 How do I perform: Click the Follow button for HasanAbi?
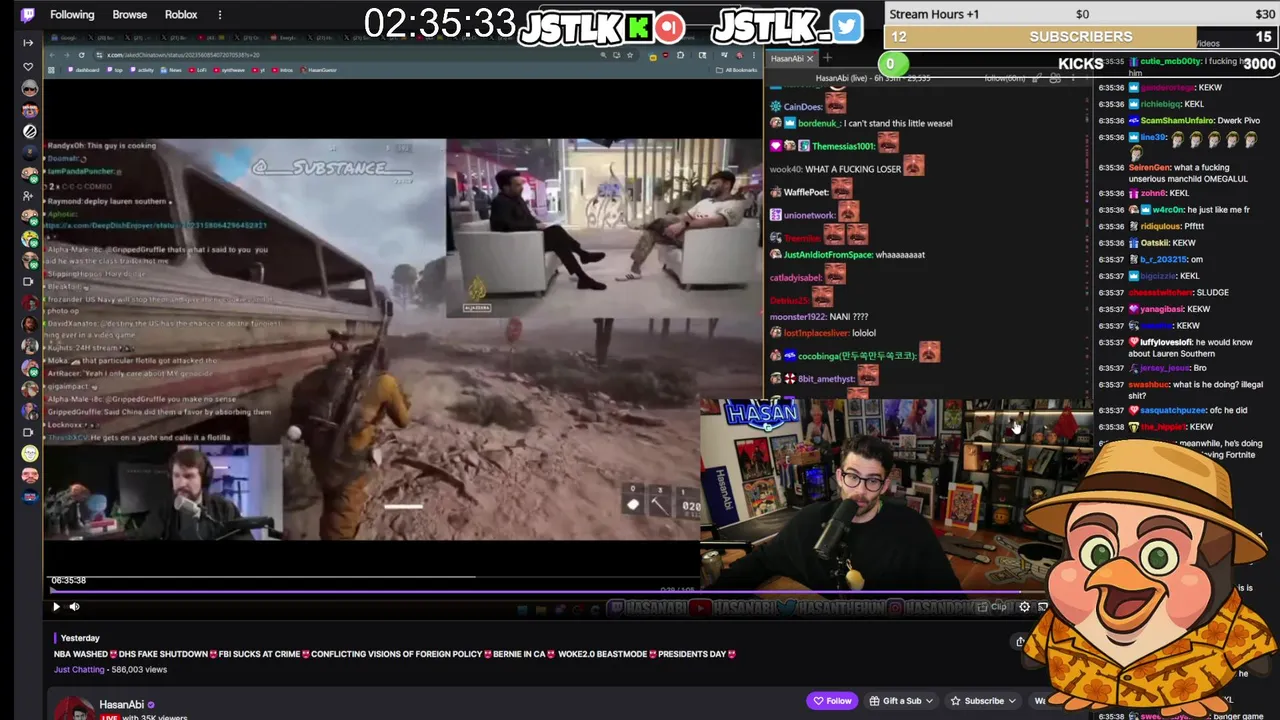[832, 701]
